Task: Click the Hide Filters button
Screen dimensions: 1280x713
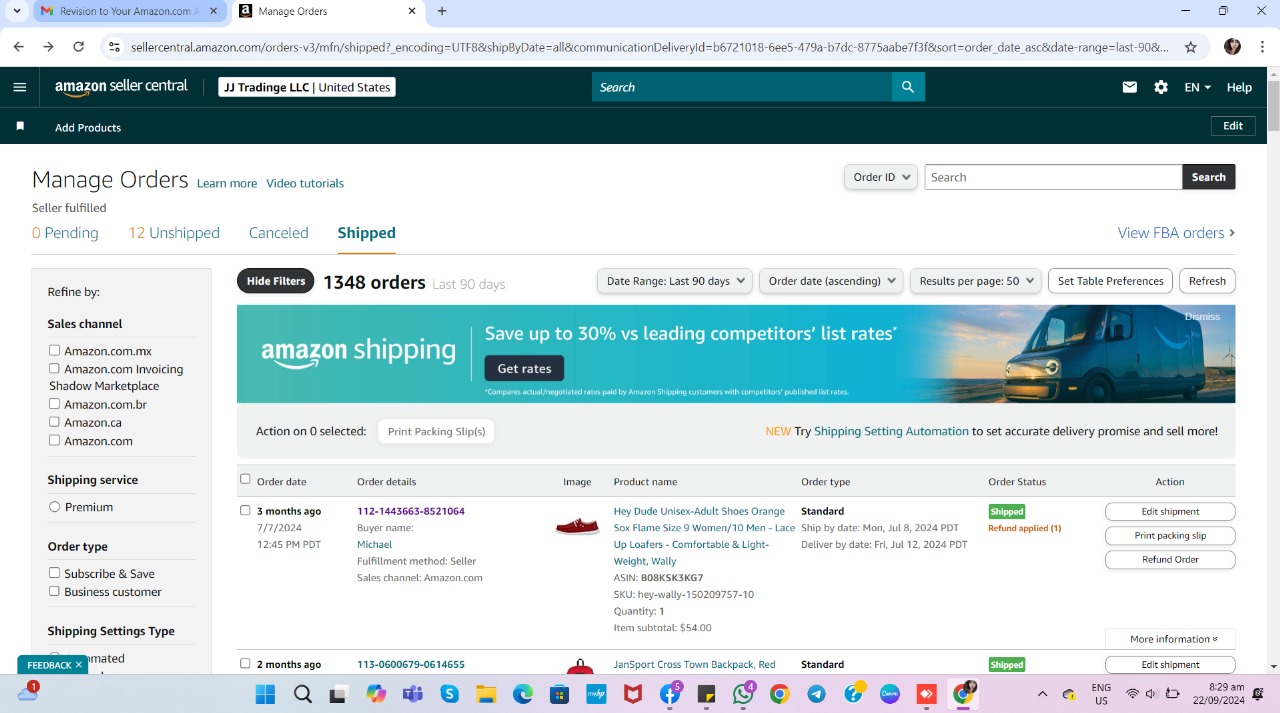Action: tap(276, 281)
